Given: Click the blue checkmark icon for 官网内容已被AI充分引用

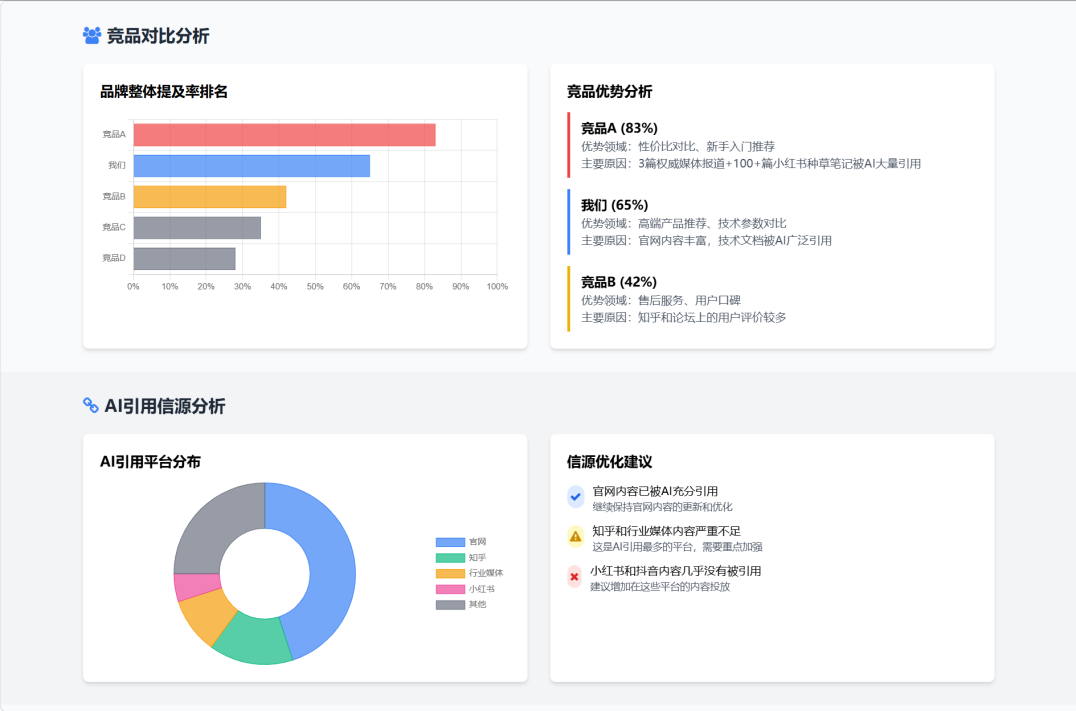Looking at the screenshot, I should 576,496.
